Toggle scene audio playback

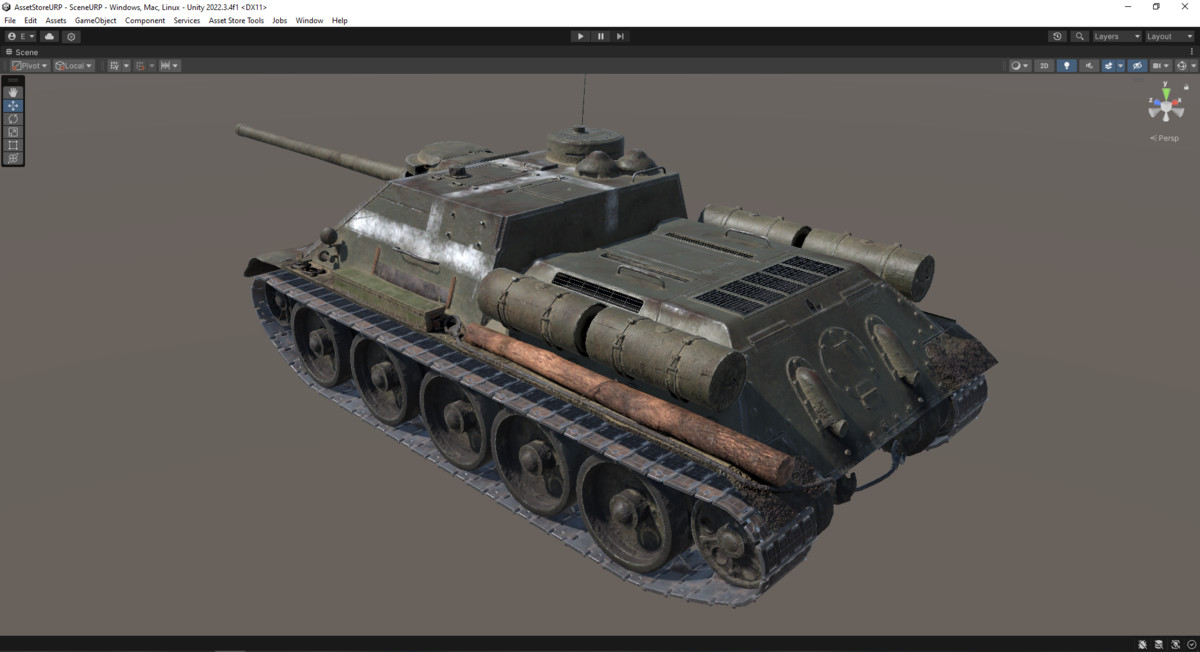(x=1089, y=66)
